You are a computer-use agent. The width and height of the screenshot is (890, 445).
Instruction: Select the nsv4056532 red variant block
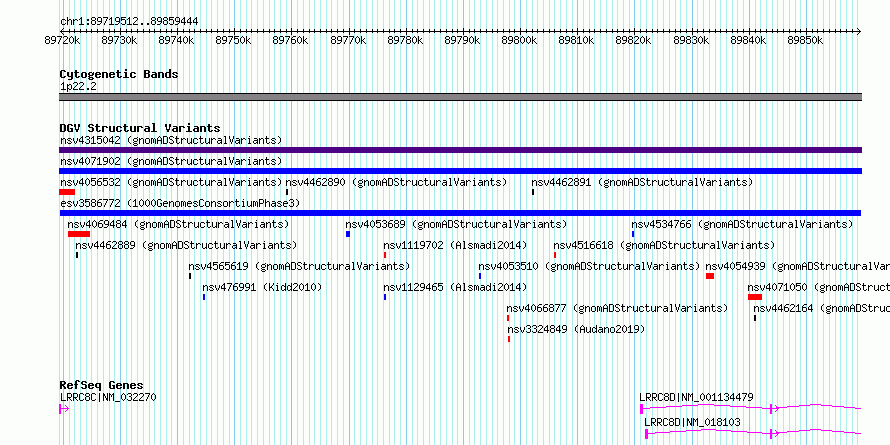pyautogui.click(x=67, y=192)
